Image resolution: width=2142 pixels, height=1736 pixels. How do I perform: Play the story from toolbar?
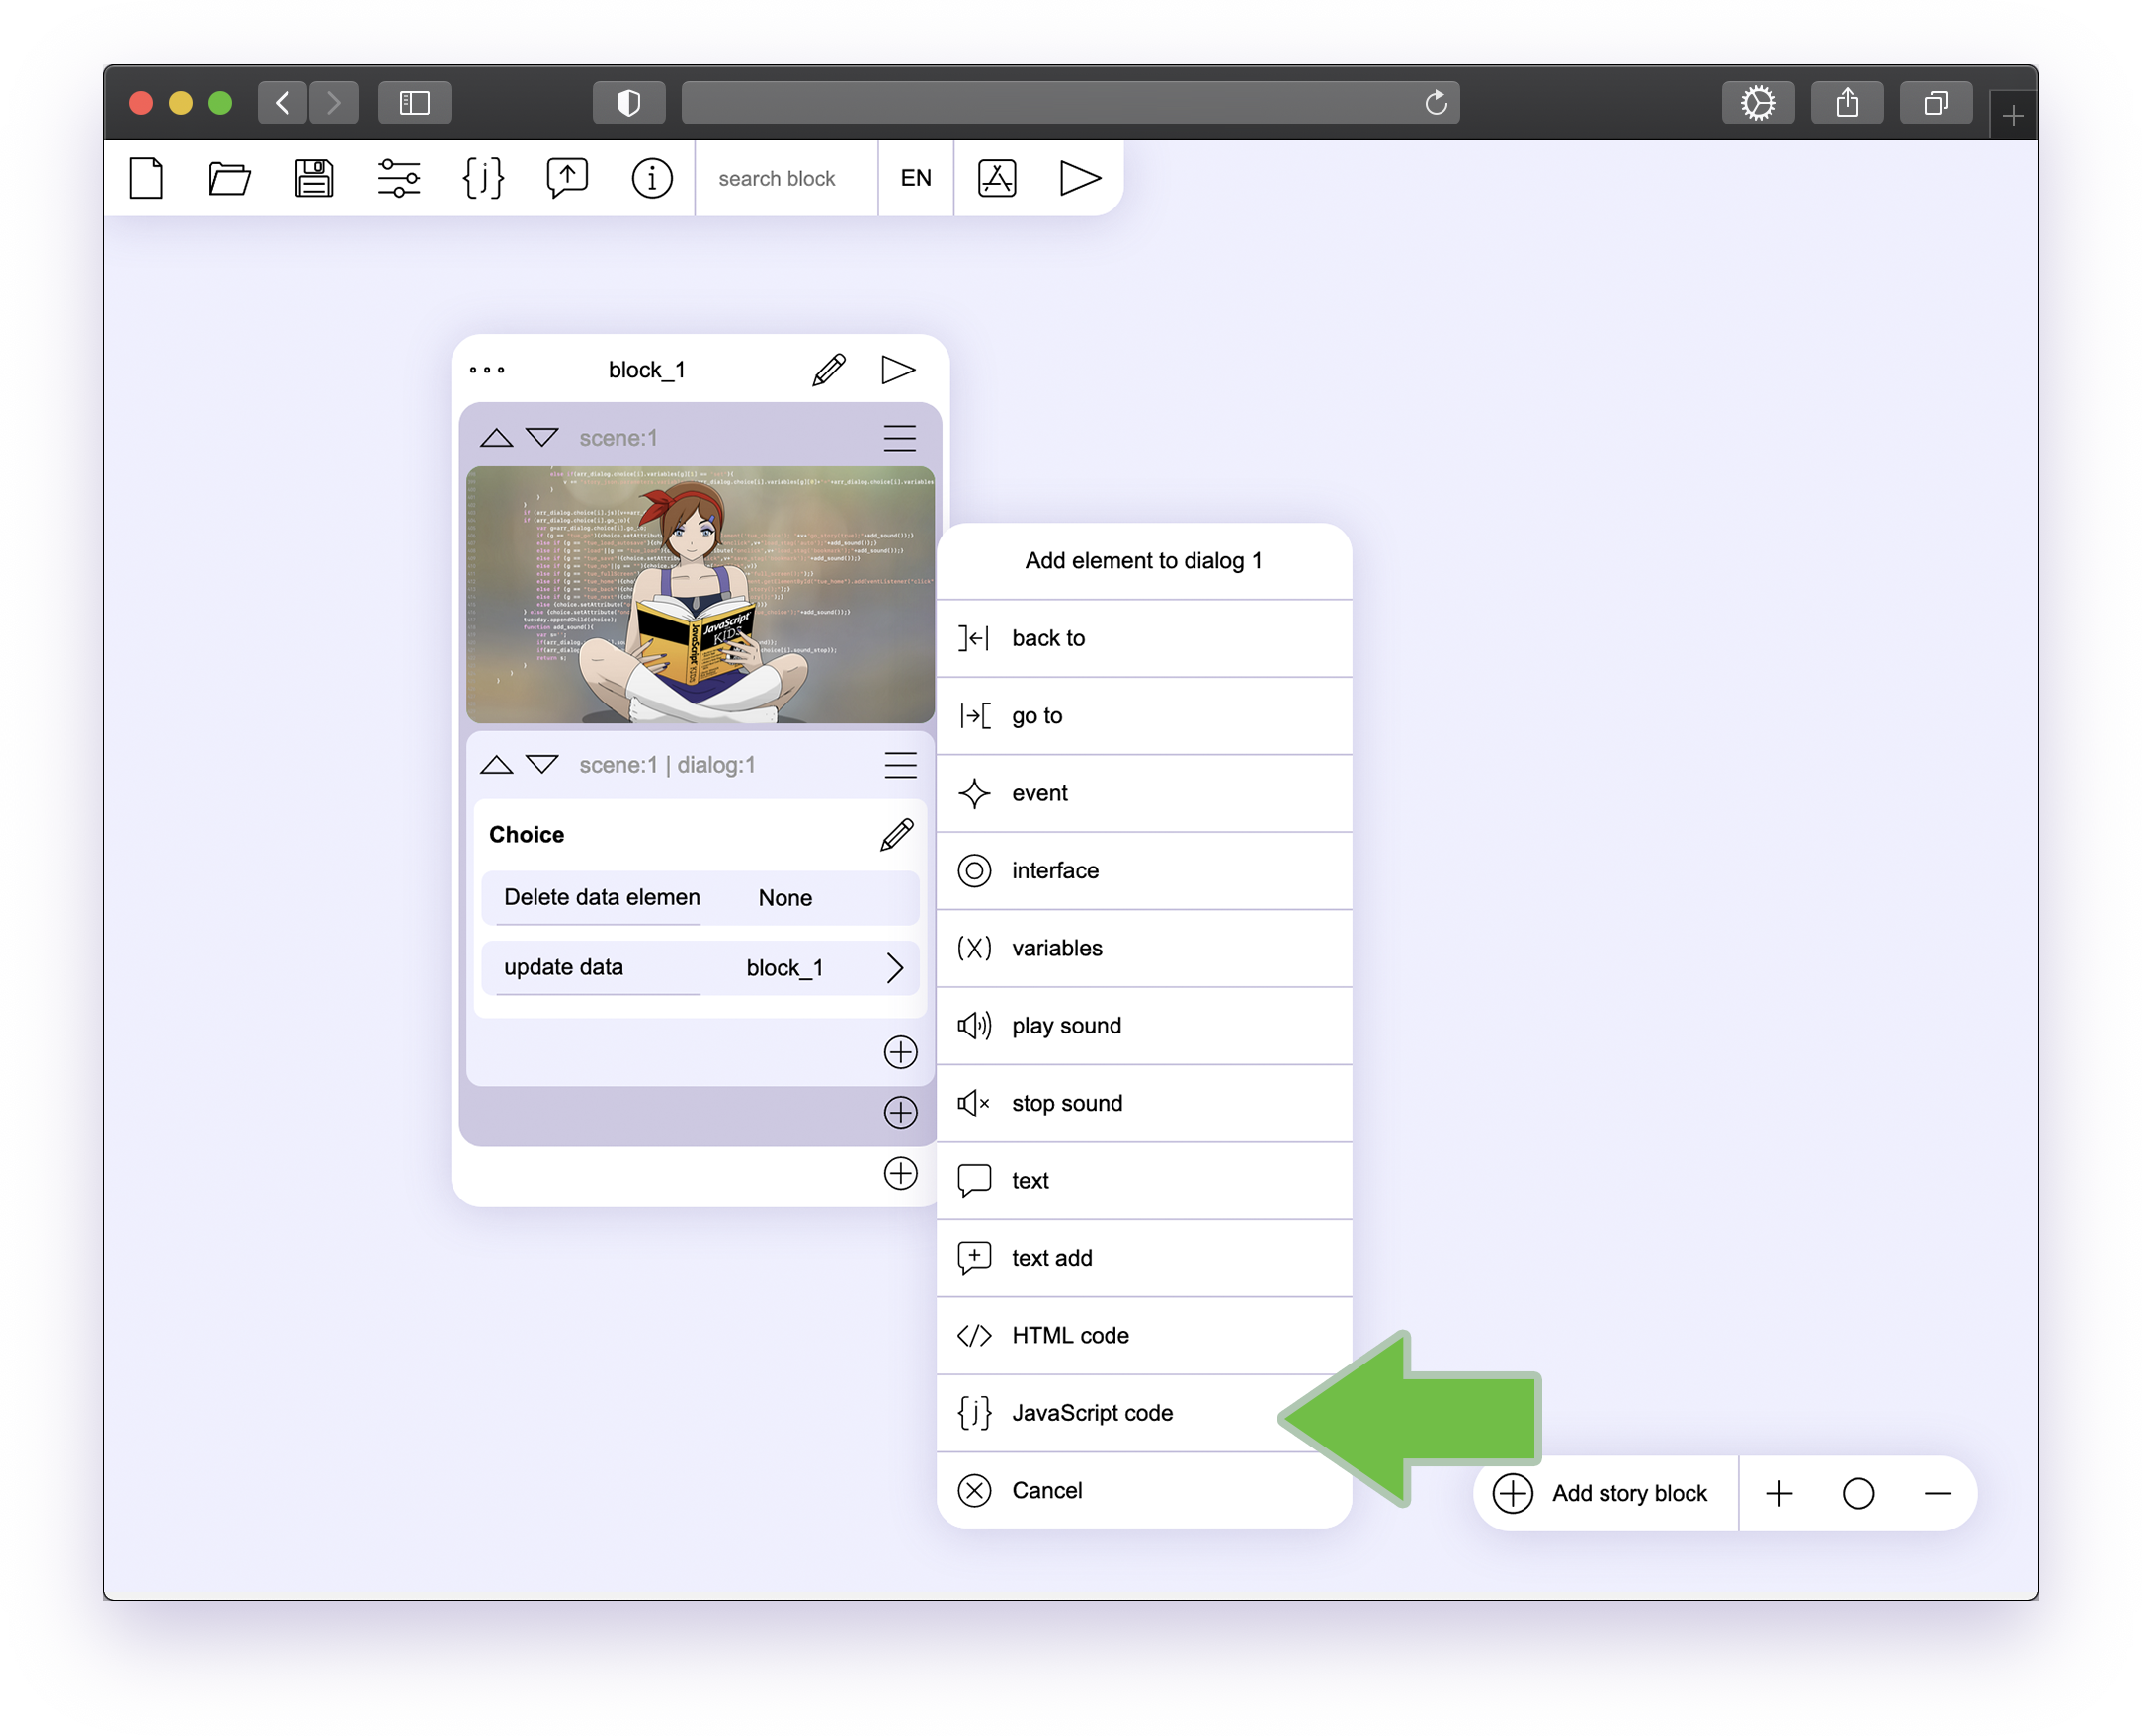(1080, 179)
